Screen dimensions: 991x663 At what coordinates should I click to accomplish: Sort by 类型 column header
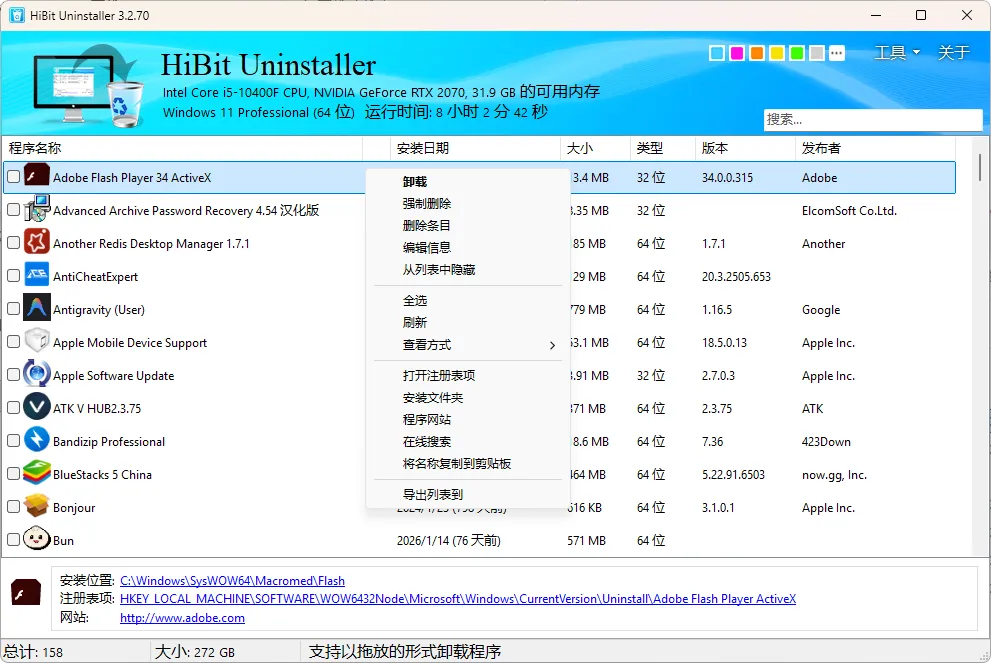pos(663,148)
